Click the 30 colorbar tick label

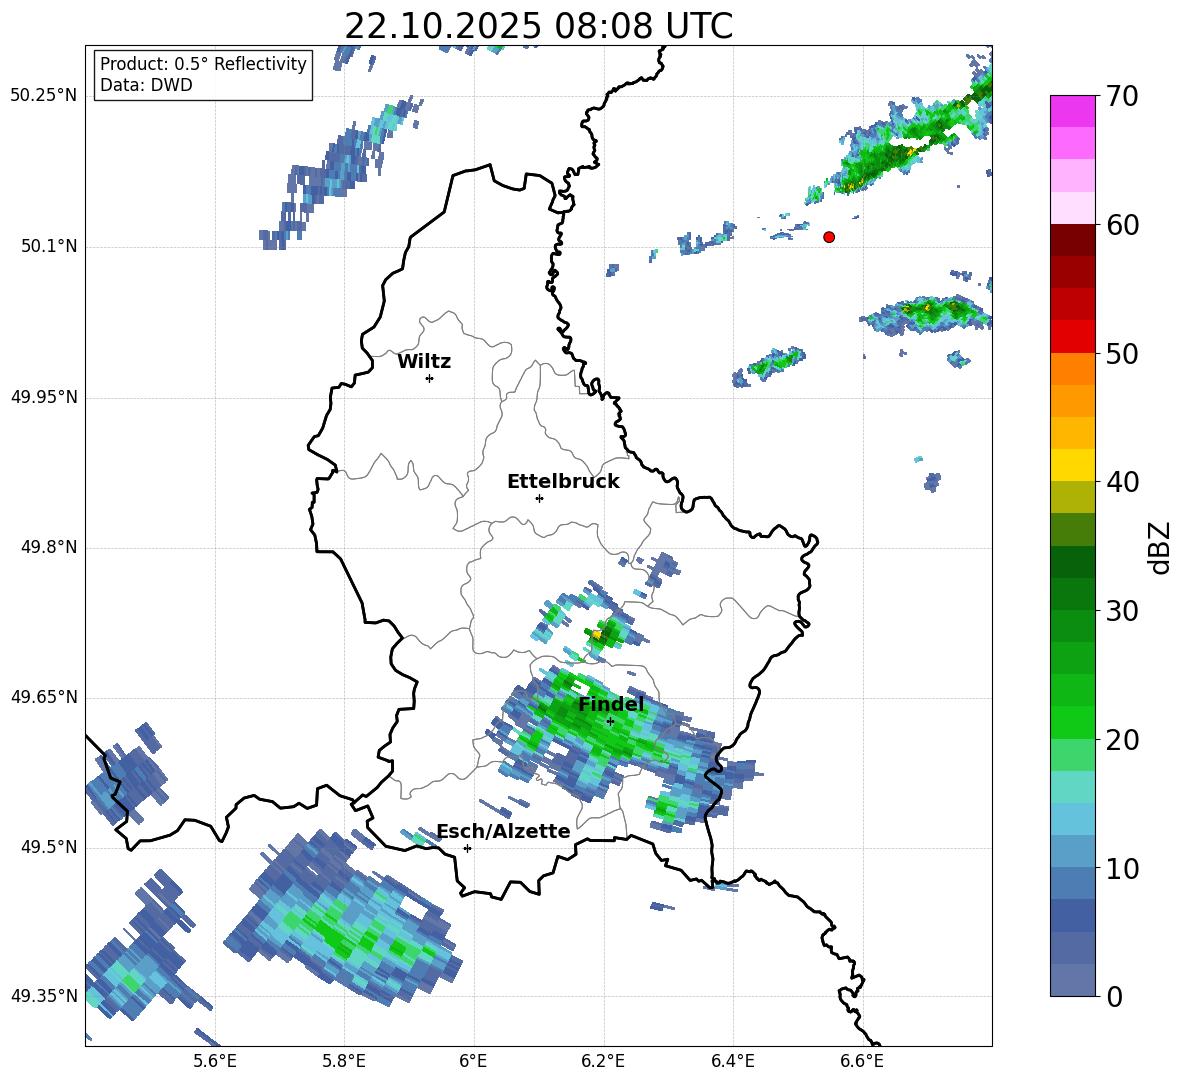click(x=1122, y=611)
